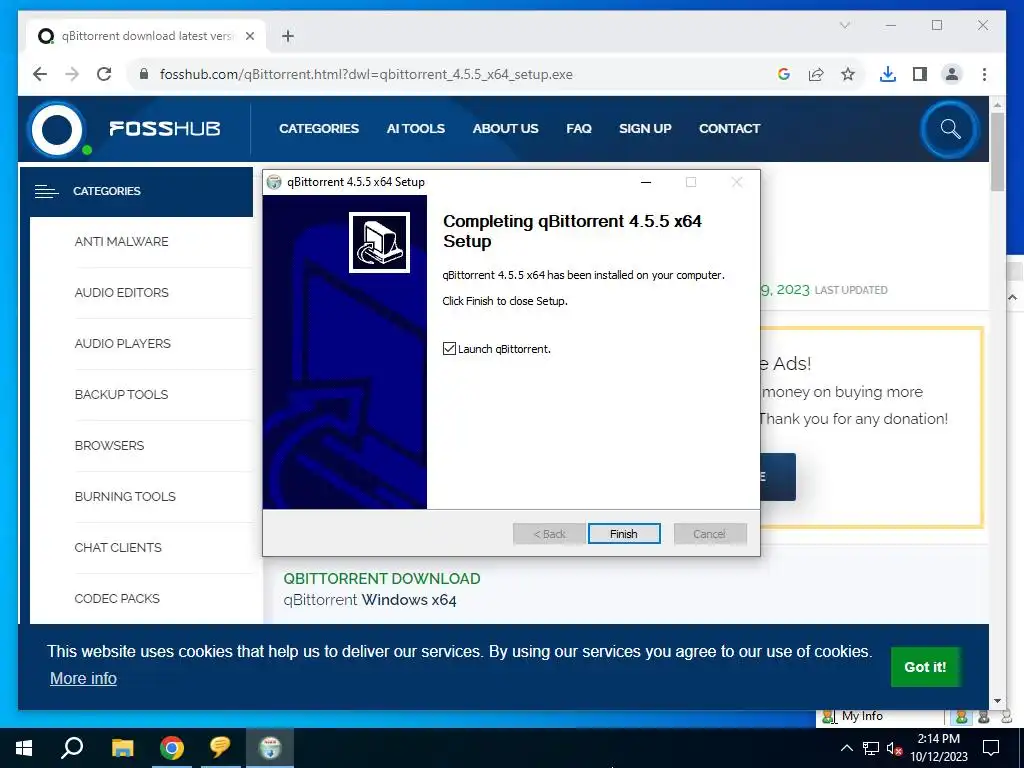Click the qBittorrent installer taskbar icon
1024x768 pixels.
pos(270,748)
